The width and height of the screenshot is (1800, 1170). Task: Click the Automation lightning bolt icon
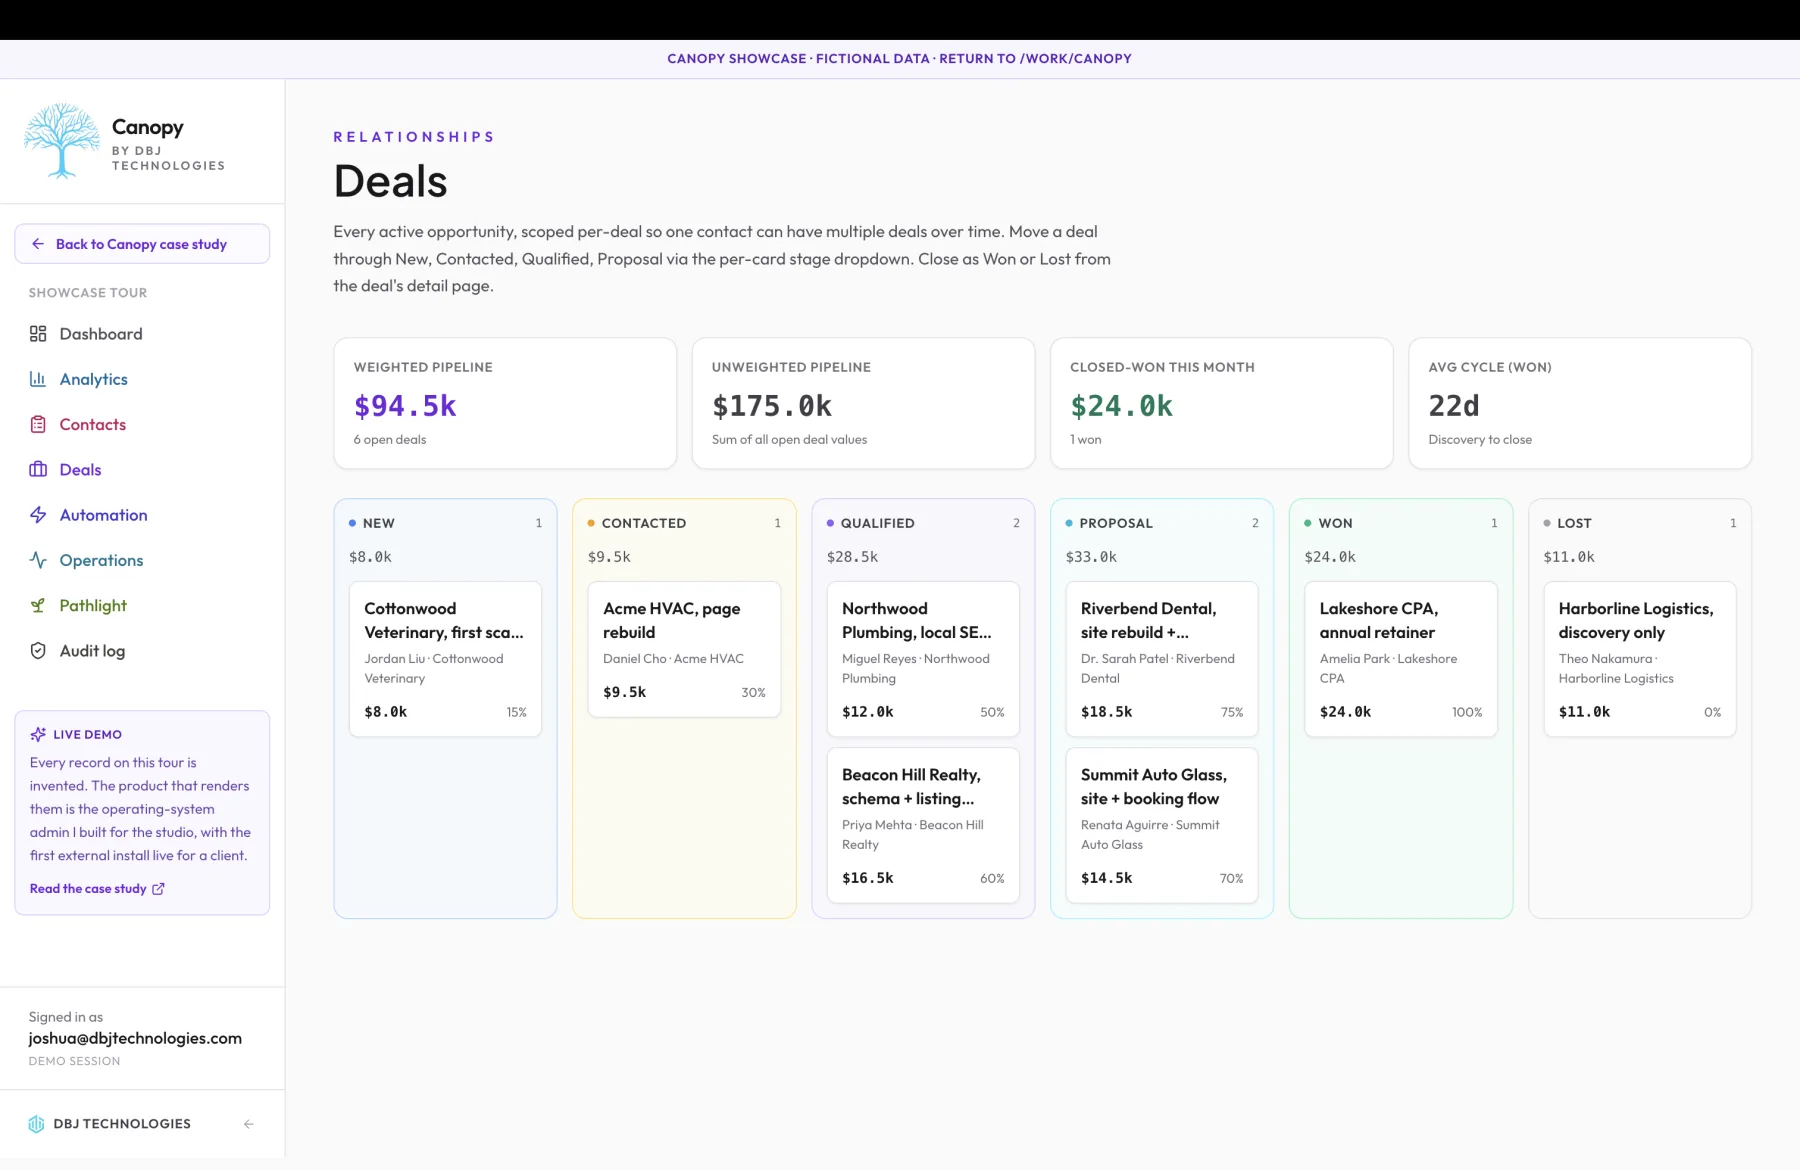coord(38,515)
